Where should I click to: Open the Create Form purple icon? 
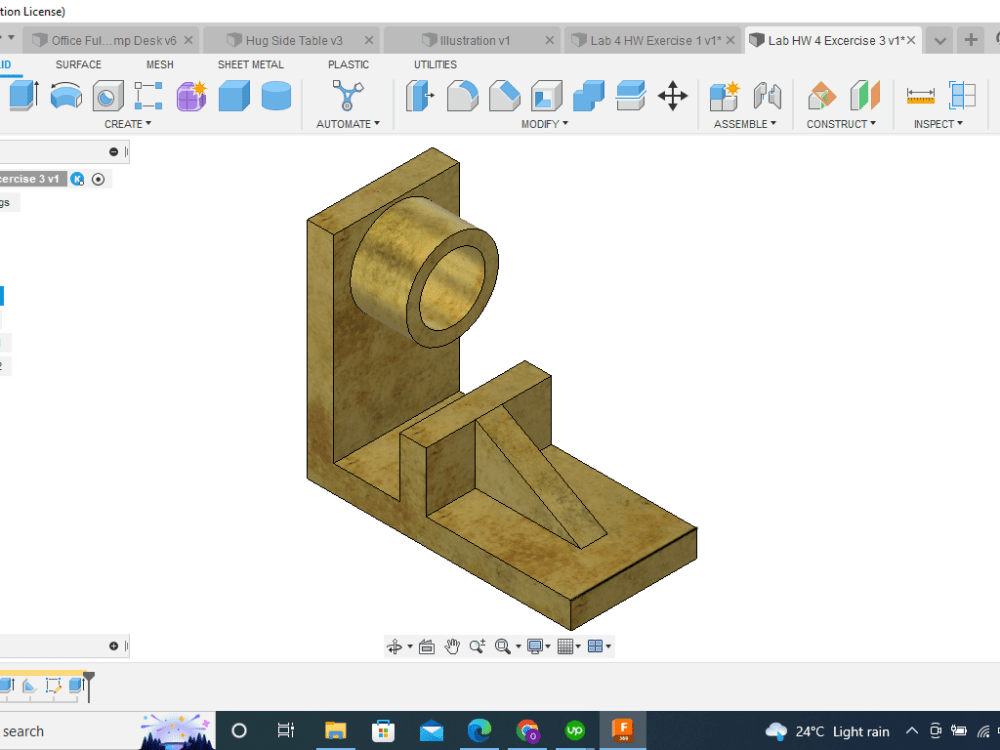click(191, 96)
